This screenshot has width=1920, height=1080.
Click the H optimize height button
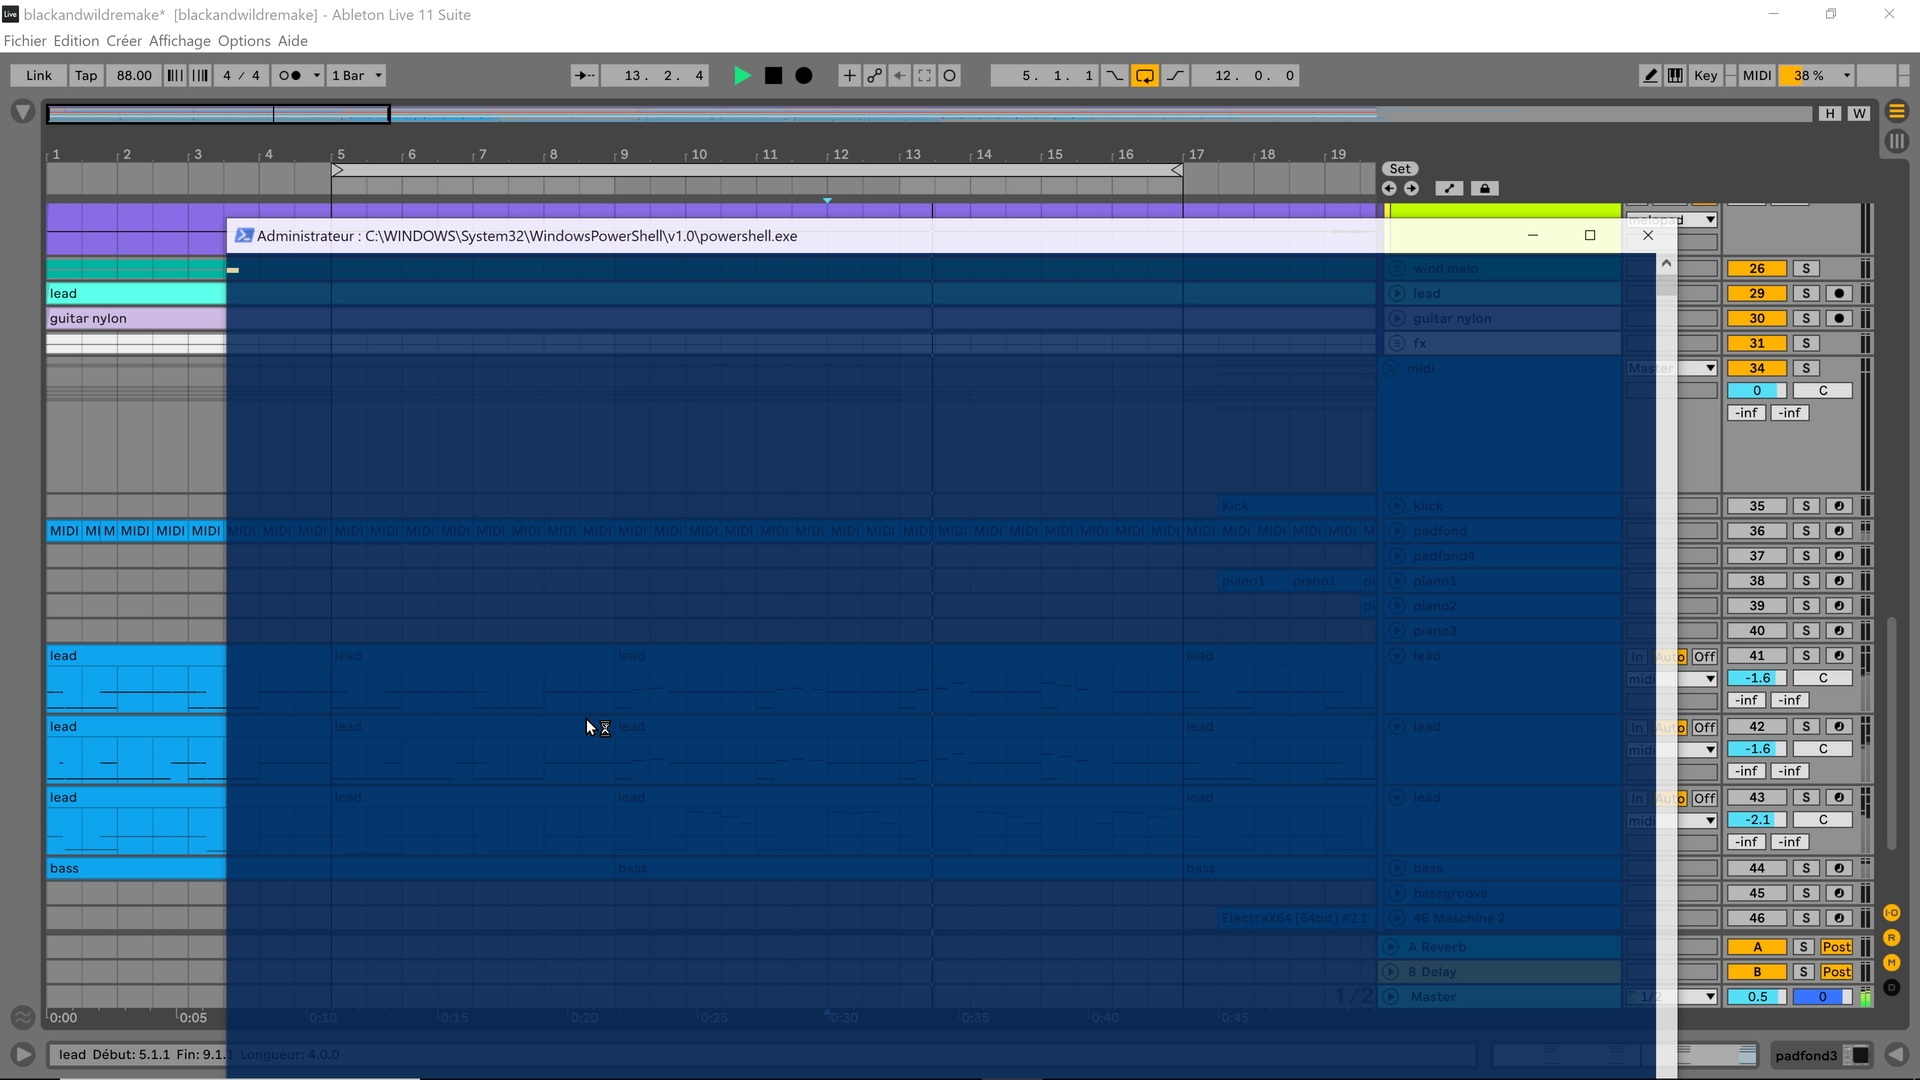click(x=1830, y=113)
